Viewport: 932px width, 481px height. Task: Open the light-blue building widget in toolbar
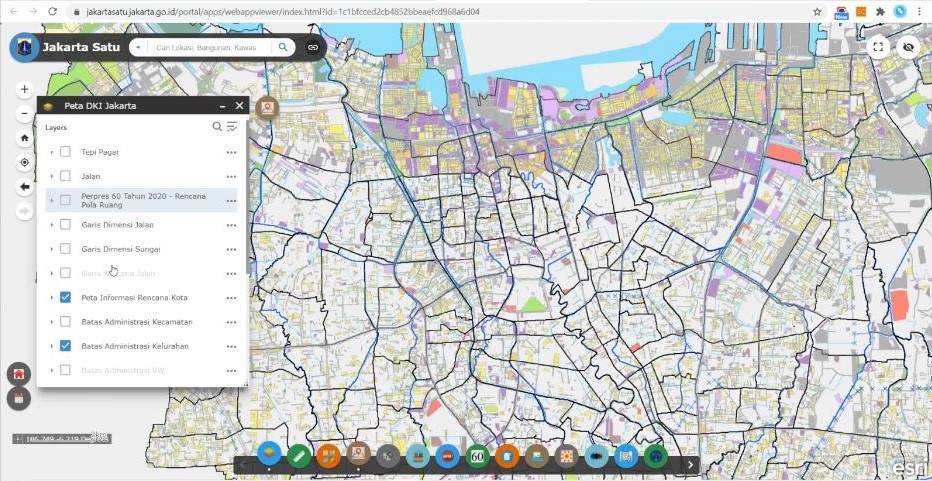click(x=418, y=456)
